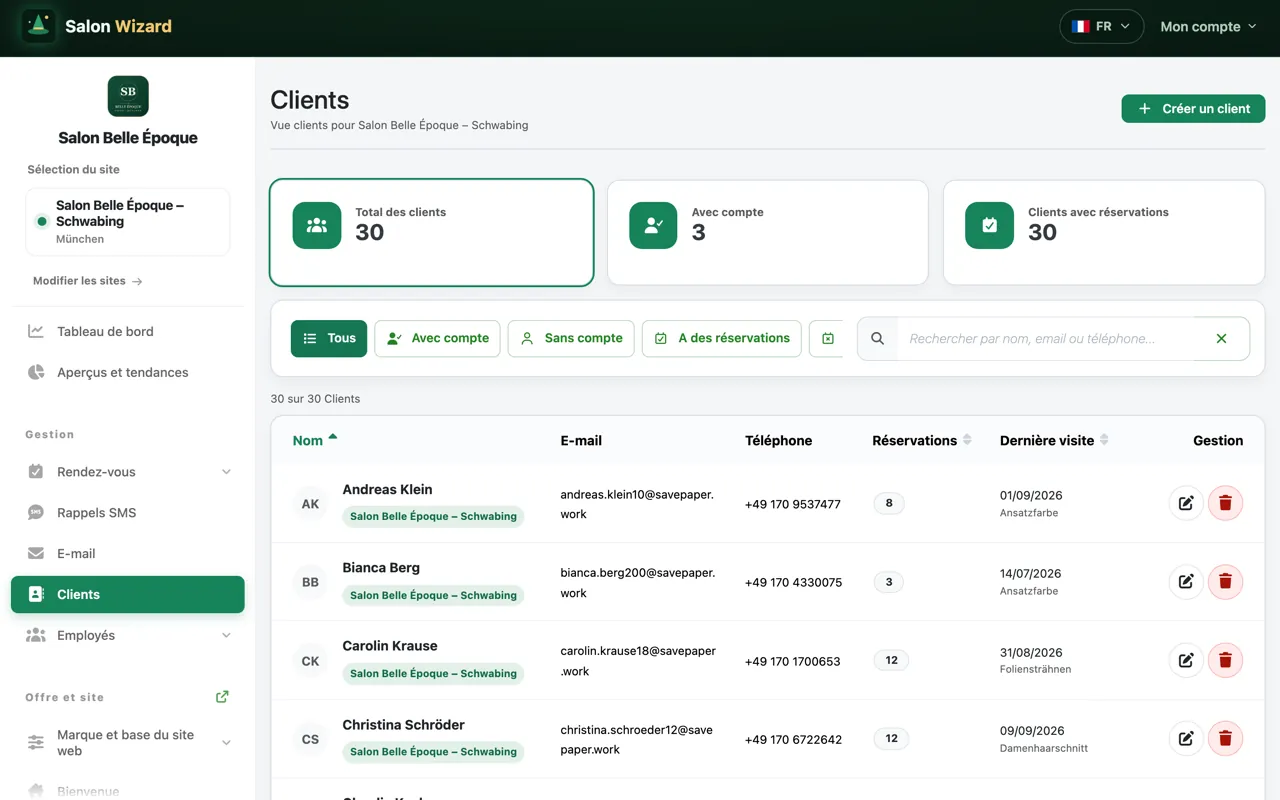Open Rappels SMS page

pos(128,512)
